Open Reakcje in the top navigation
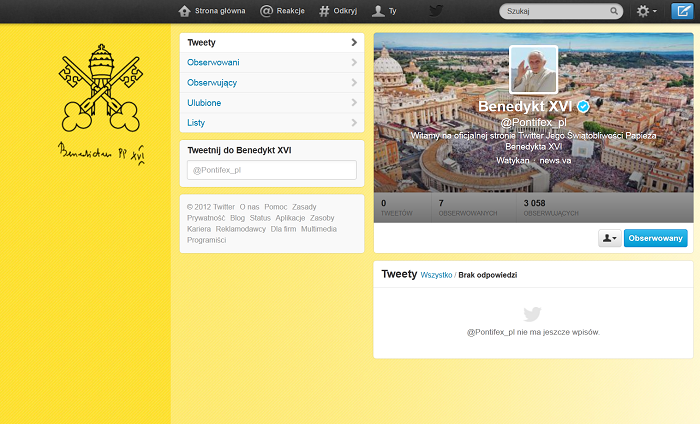 [283, 11]
